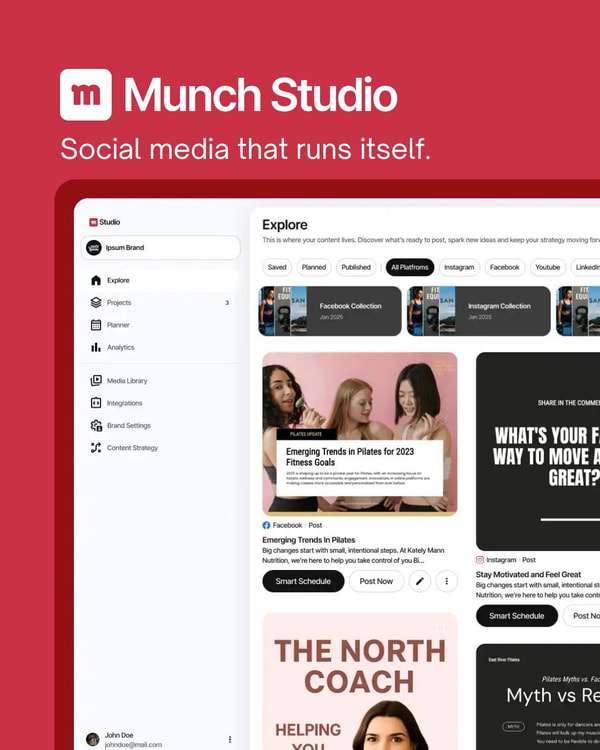The height and width of the screenshot is (750, 600).
Task: Open Content Strategy text label
Action: click(133, 448)
